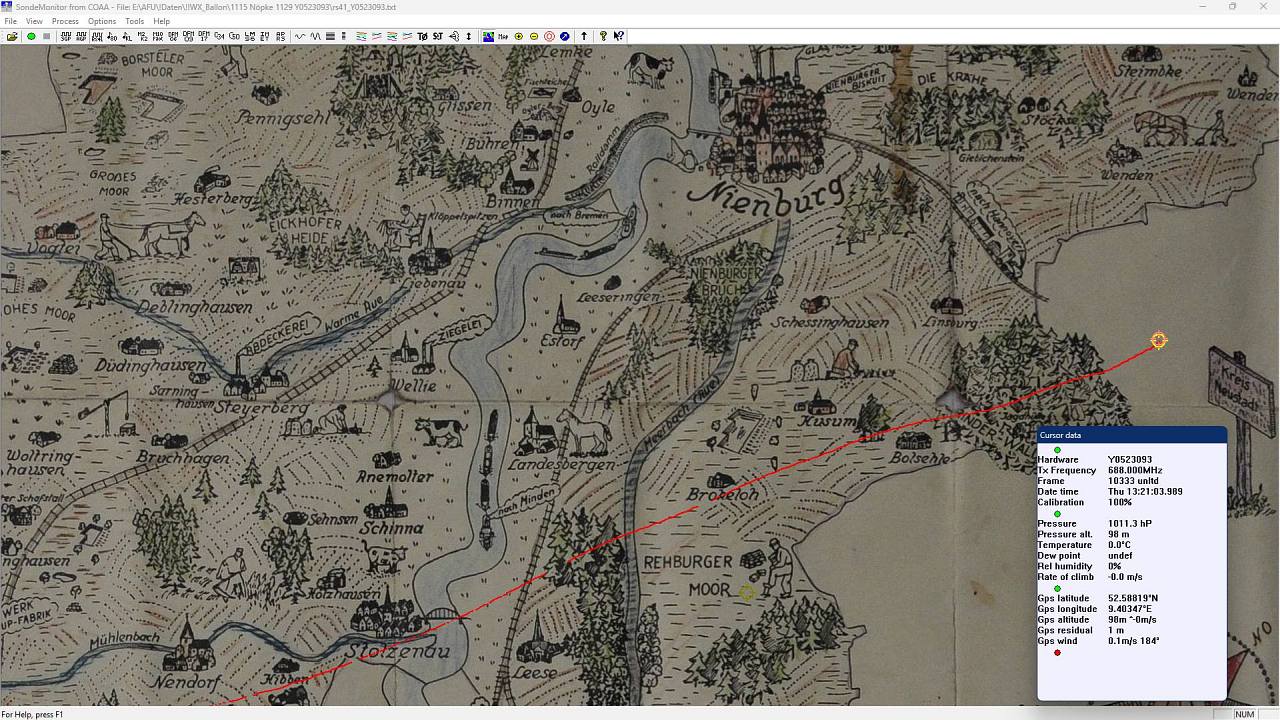Toggle the speaker audio icon

(454, 36)
